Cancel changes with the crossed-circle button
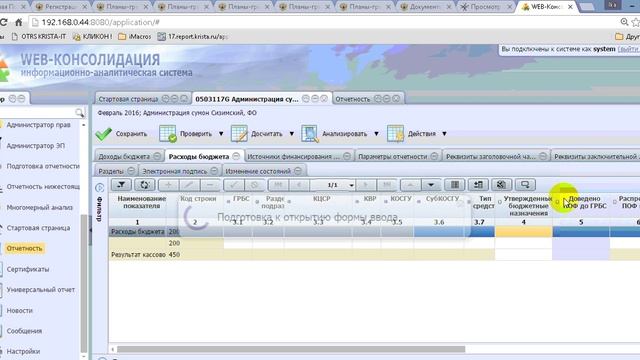This screenshot has height=360, width=640. [x=254, y=185]
